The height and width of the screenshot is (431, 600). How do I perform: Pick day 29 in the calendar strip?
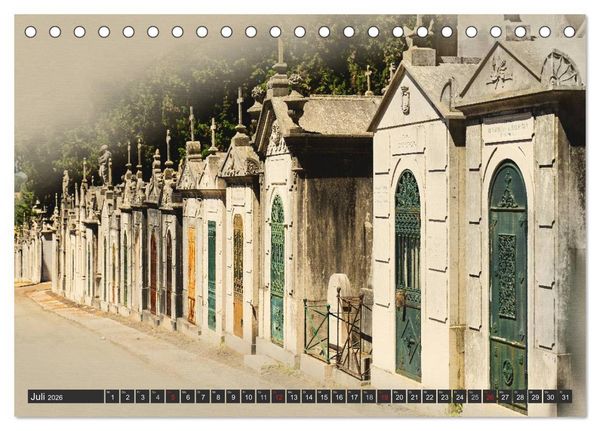coord(535,397)
